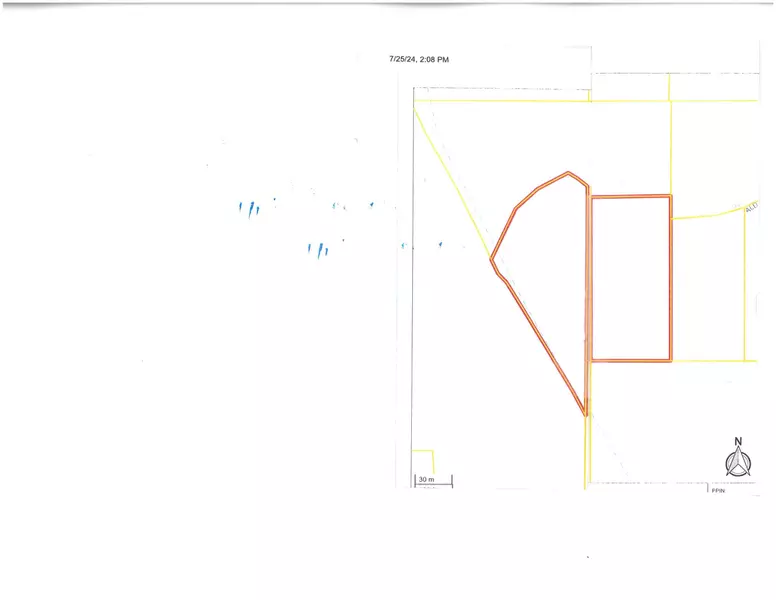
Task: Click the yellow diagonal boundary line at upper left
Action: click(x=450, y=180)
